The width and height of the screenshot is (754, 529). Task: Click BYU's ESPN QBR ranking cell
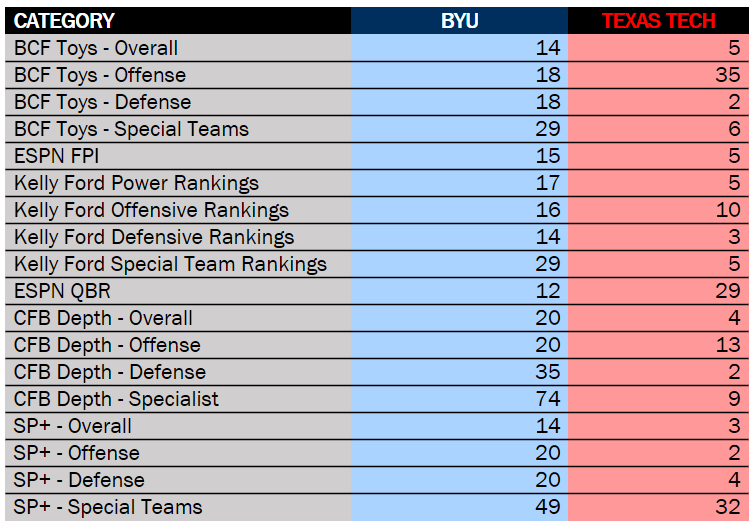[x=548, y=291]
